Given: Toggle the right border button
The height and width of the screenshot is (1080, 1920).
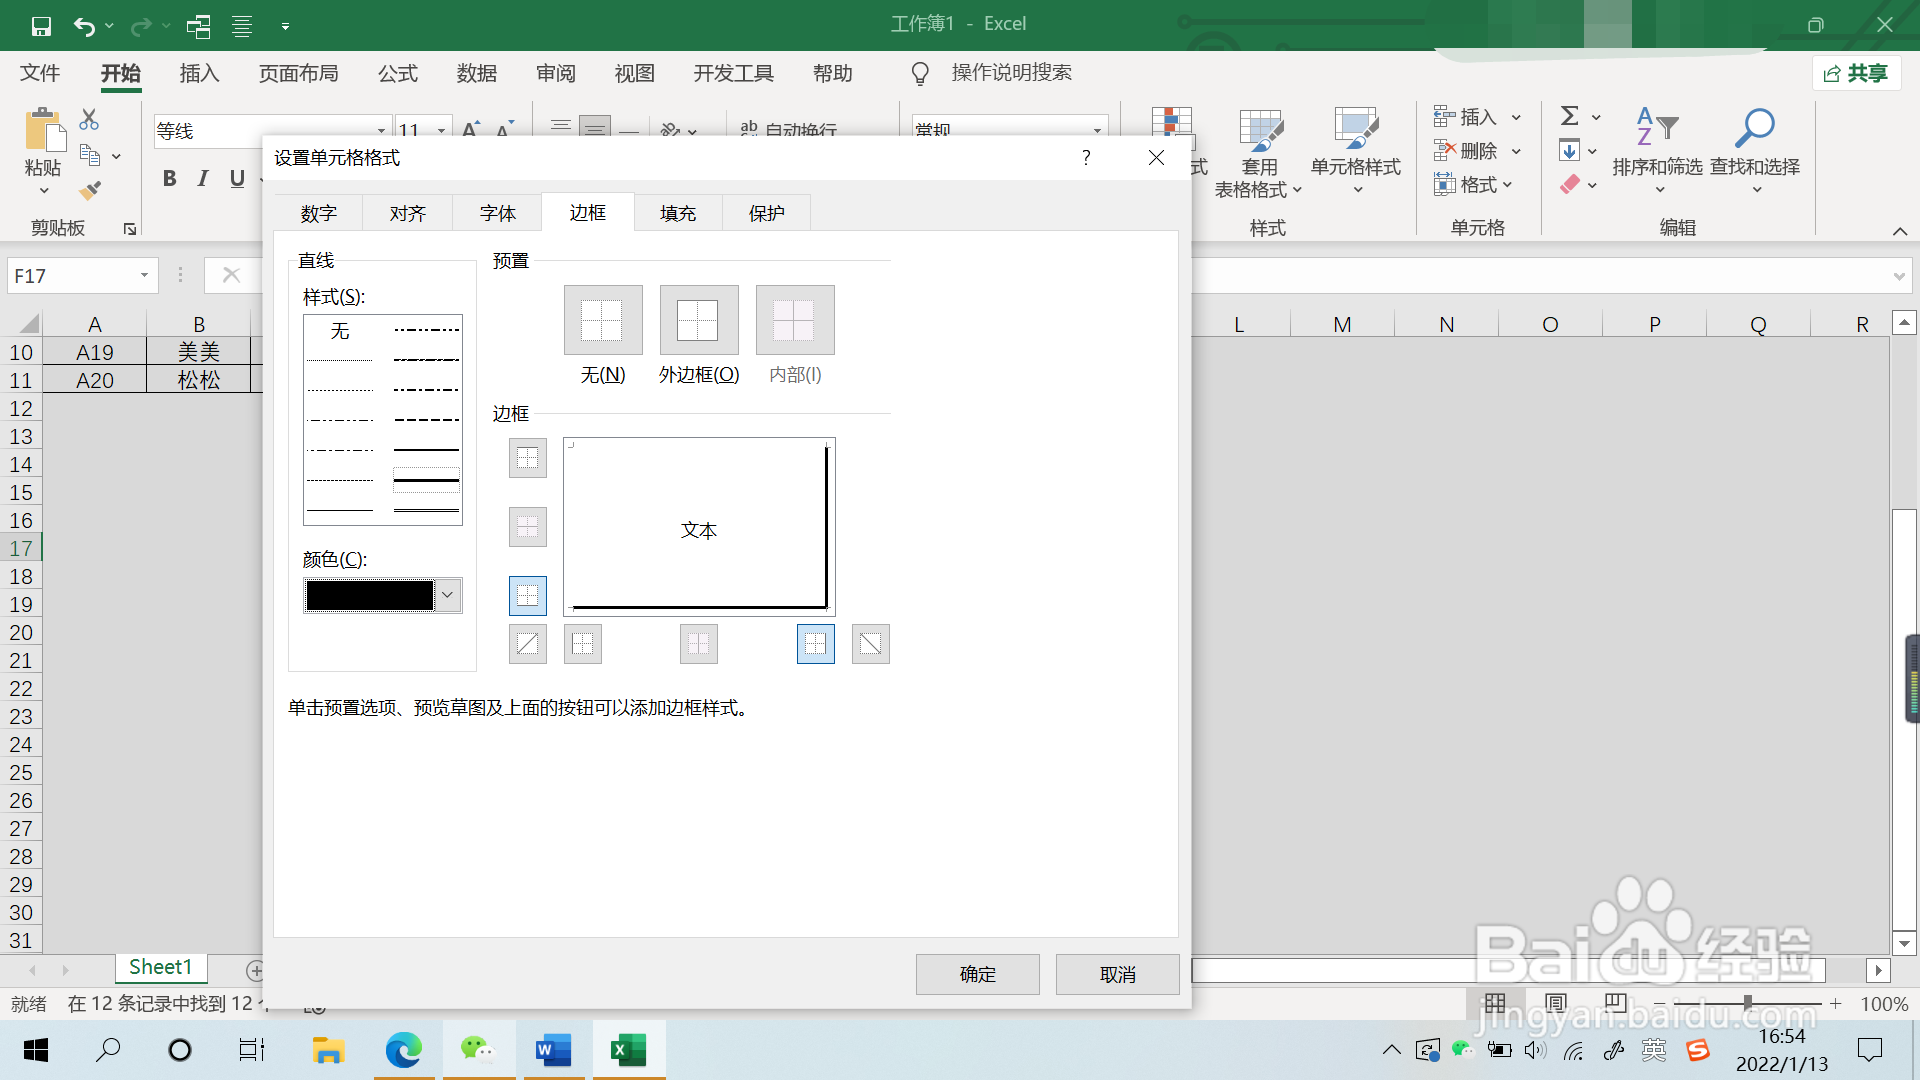Looking at the screenshot, I should pyautogui.click(x=816, y=644).
